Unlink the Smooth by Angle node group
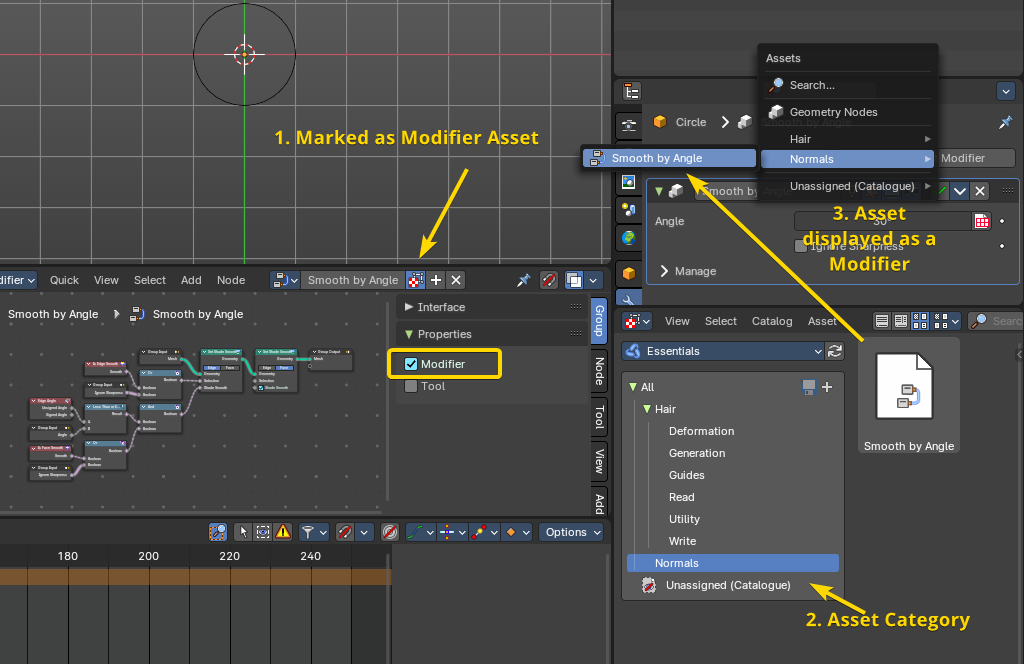Screen dimensions: 1024x664 [456, 280]
